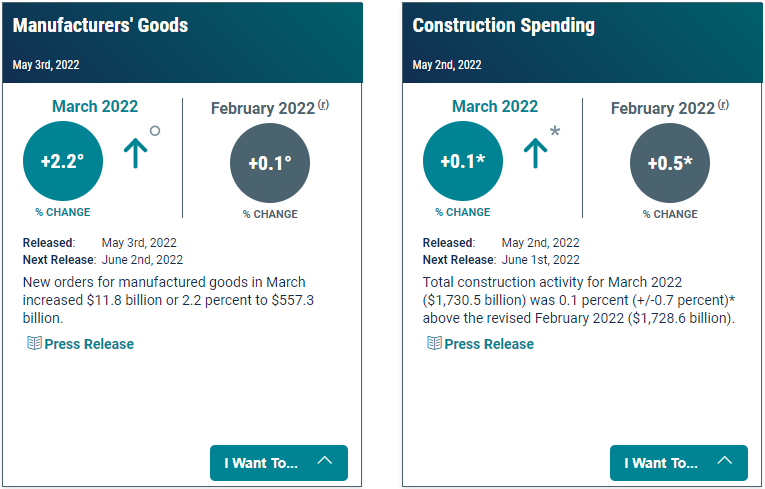Select the +2.2° March 2022 circle
Image resolution: width=765 pixels, height=489 pixels.
[62, 161]
